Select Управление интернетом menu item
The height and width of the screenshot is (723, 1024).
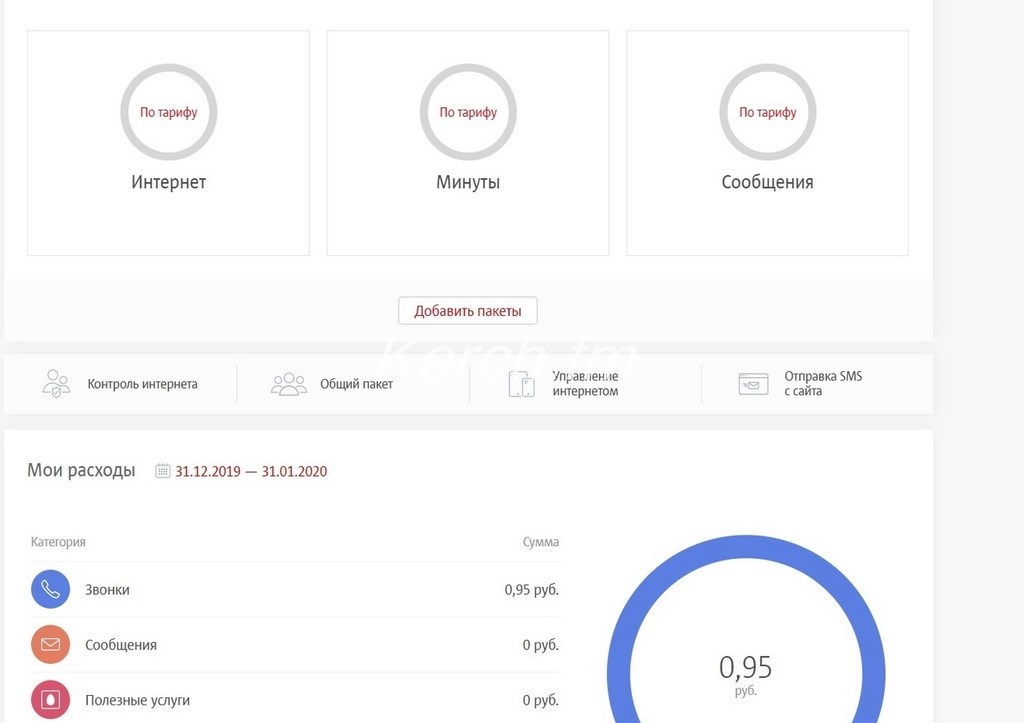[x=585, y=384]
